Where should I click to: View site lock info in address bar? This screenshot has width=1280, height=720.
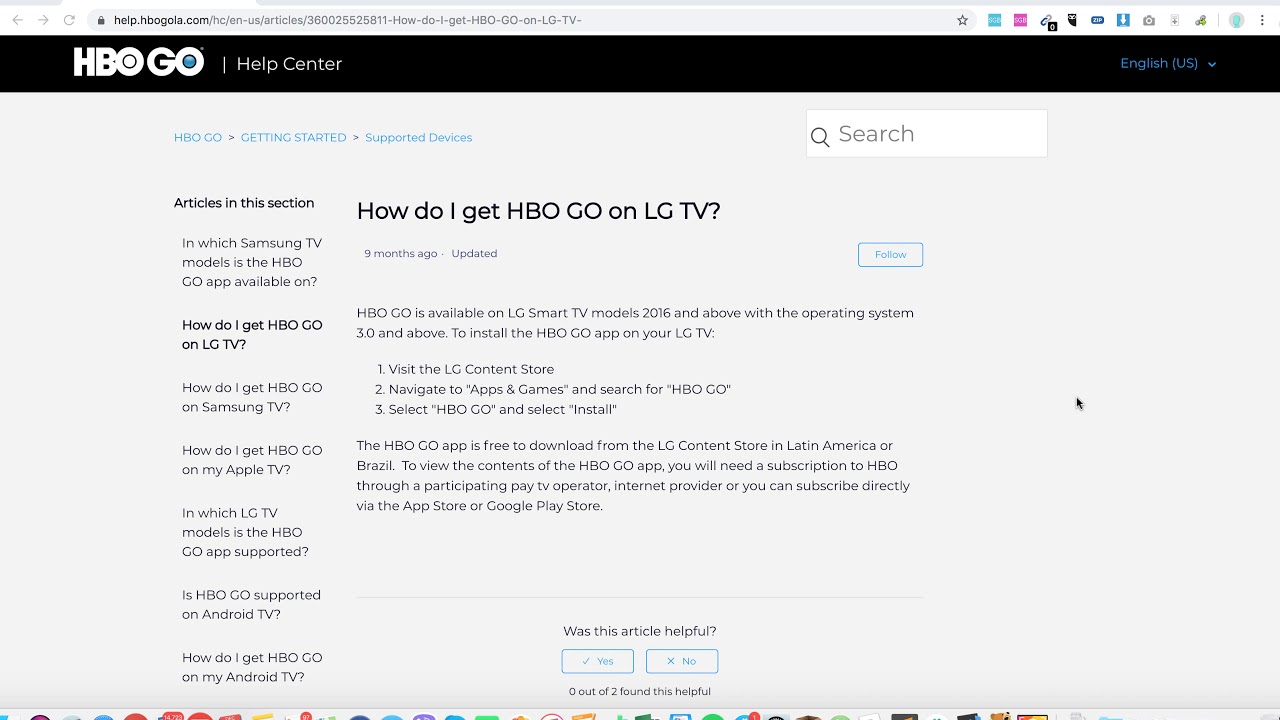pyautogui.click(x=101, y=20)
